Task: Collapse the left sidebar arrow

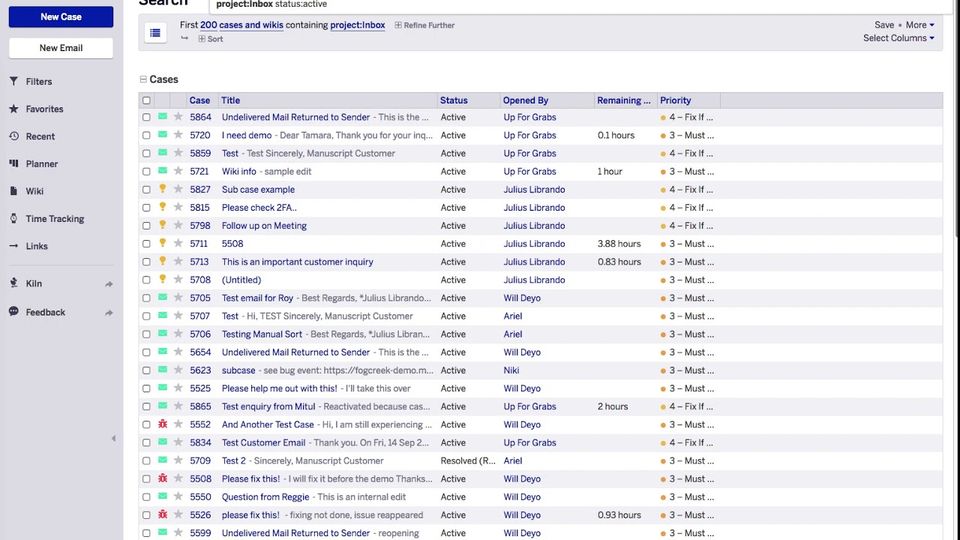Action: [113, 438]
